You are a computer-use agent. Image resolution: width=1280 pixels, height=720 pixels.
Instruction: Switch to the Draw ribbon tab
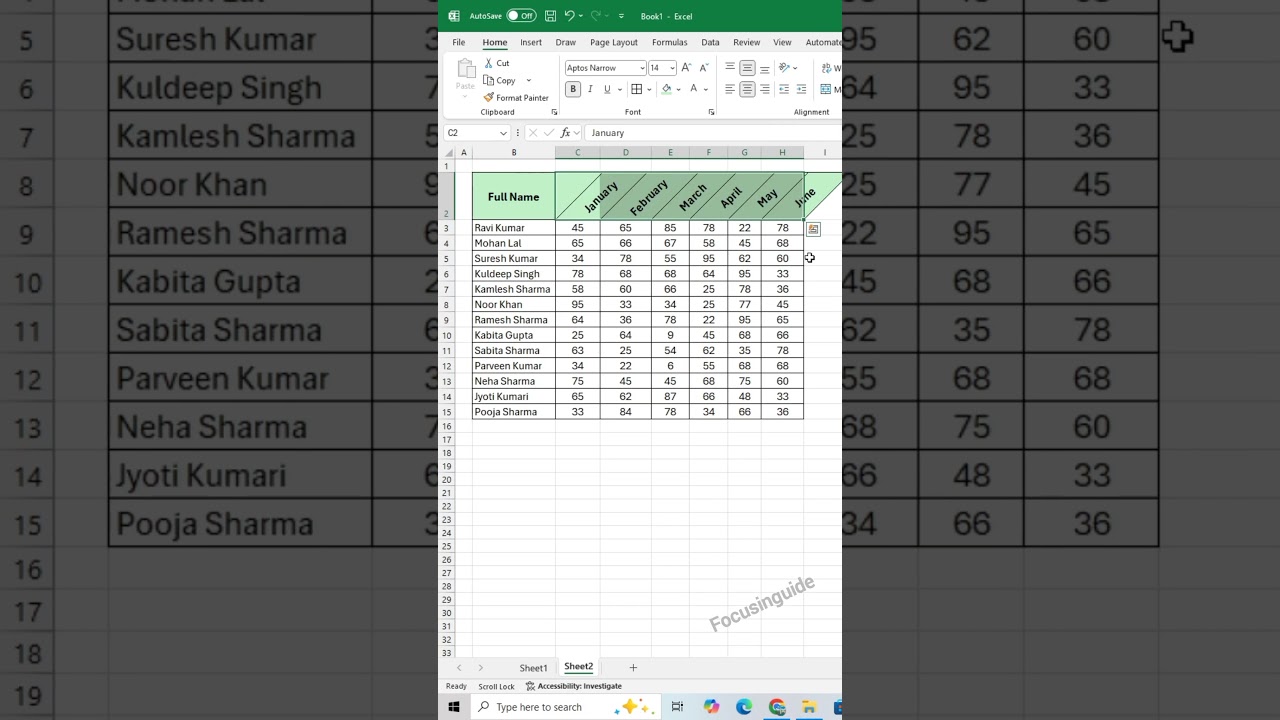[566, 43]
